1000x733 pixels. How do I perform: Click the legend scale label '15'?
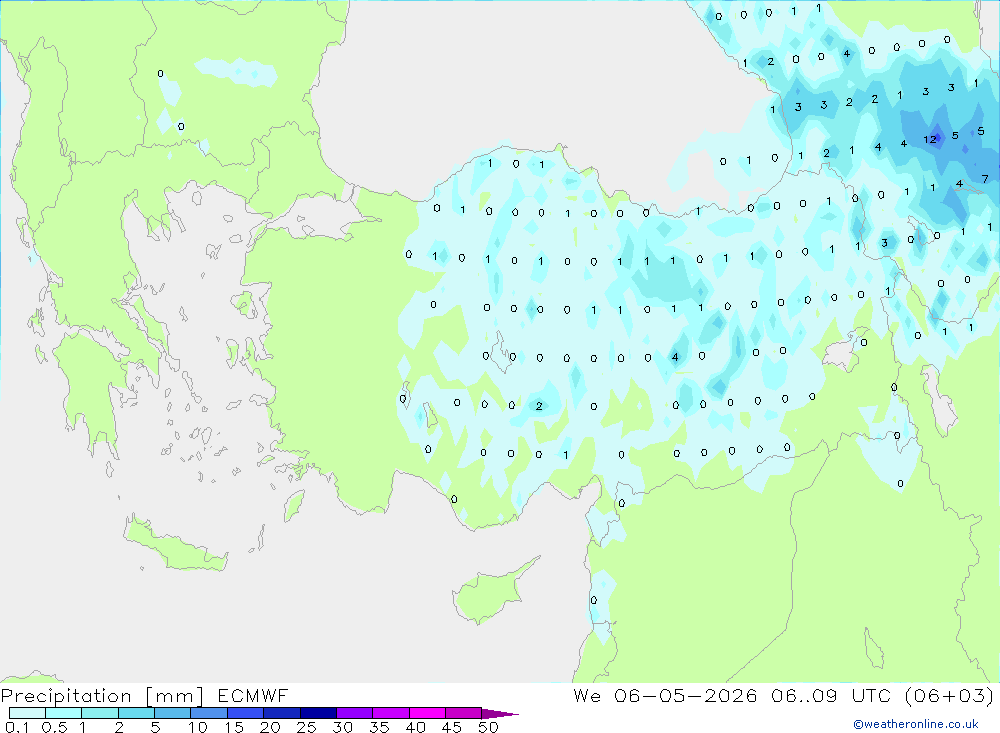(234, 727)
